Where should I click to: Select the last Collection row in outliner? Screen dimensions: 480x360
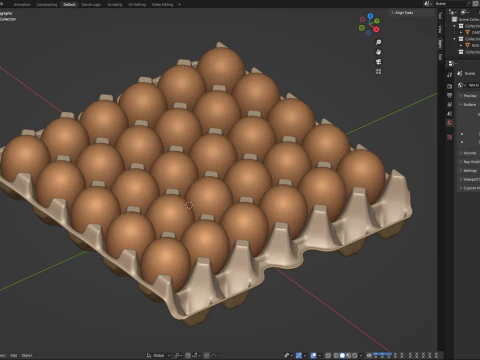pos(469,52)
